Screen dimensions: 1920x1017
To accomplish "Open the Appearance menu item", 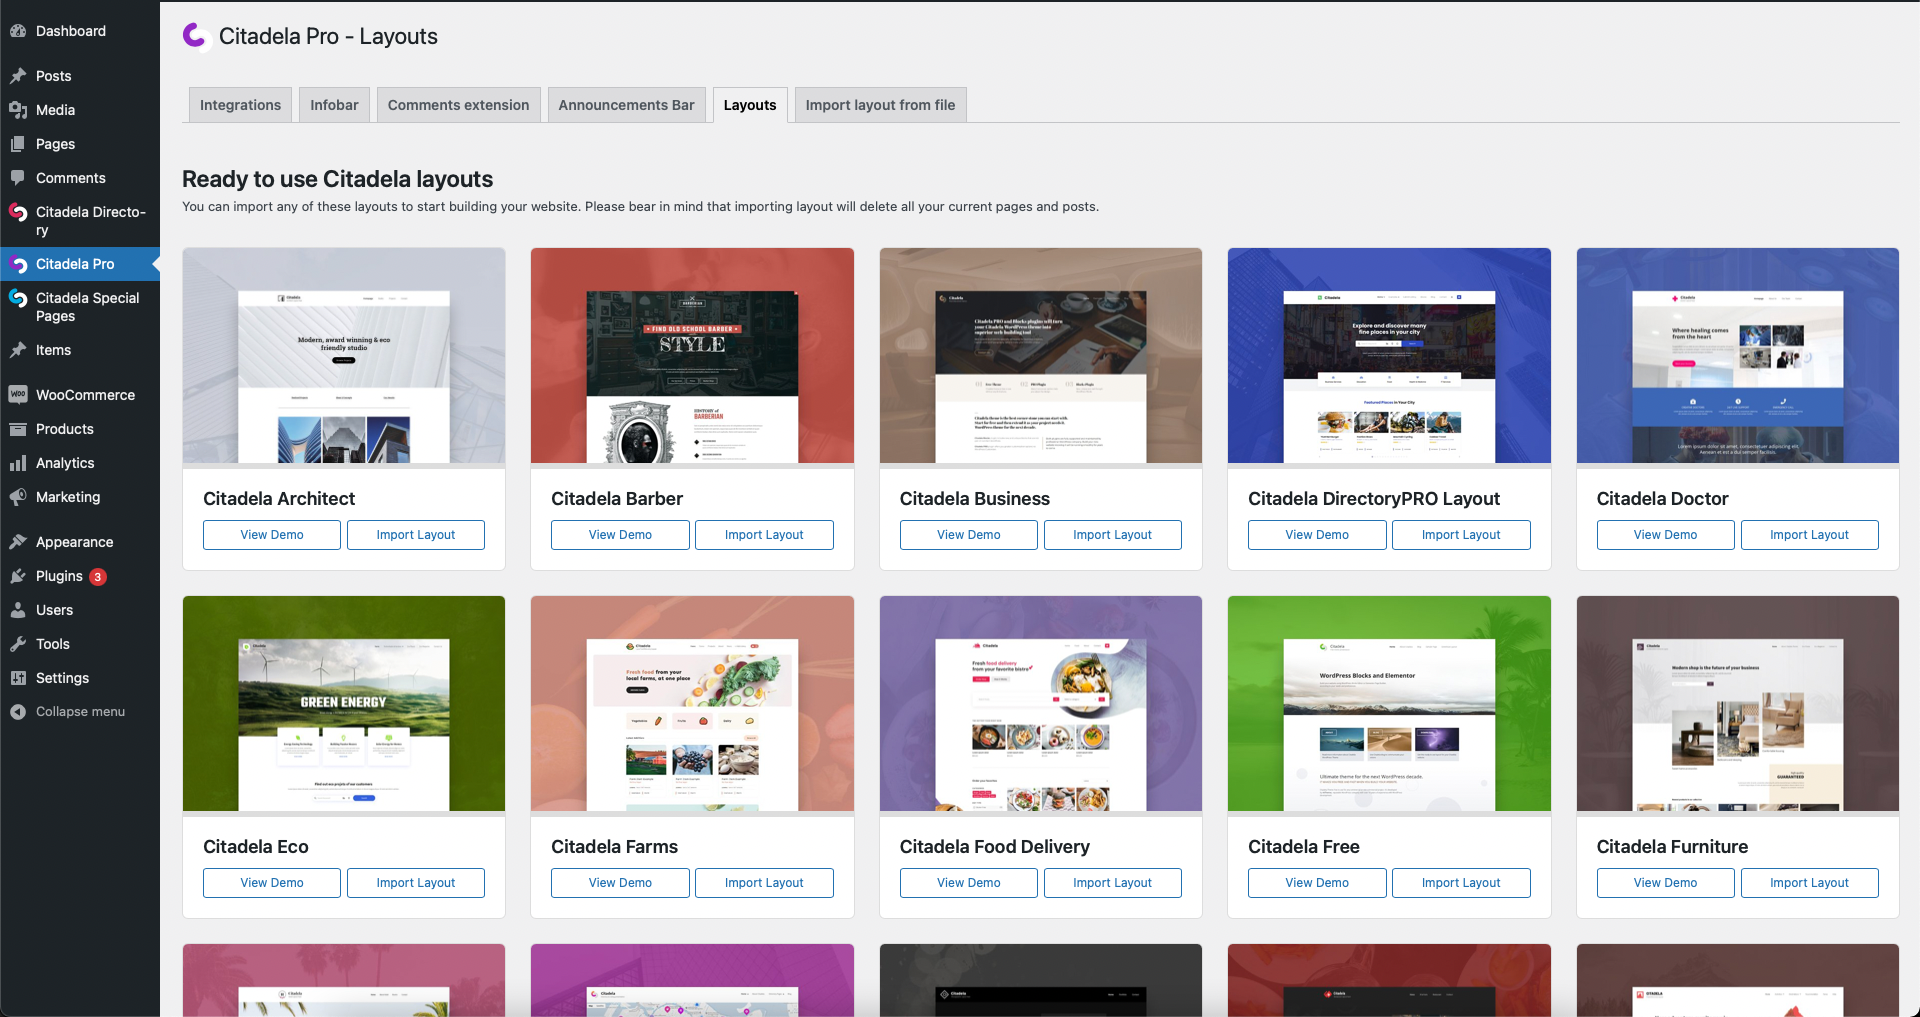I will [x=80, y=542].
